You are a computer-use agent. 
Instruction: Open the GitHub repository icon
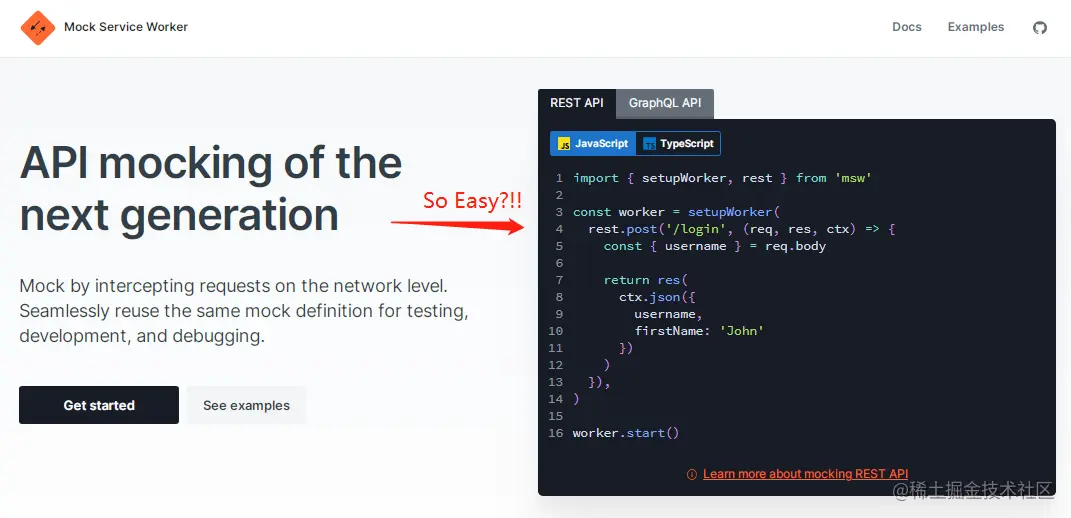tap(1040, 27)
